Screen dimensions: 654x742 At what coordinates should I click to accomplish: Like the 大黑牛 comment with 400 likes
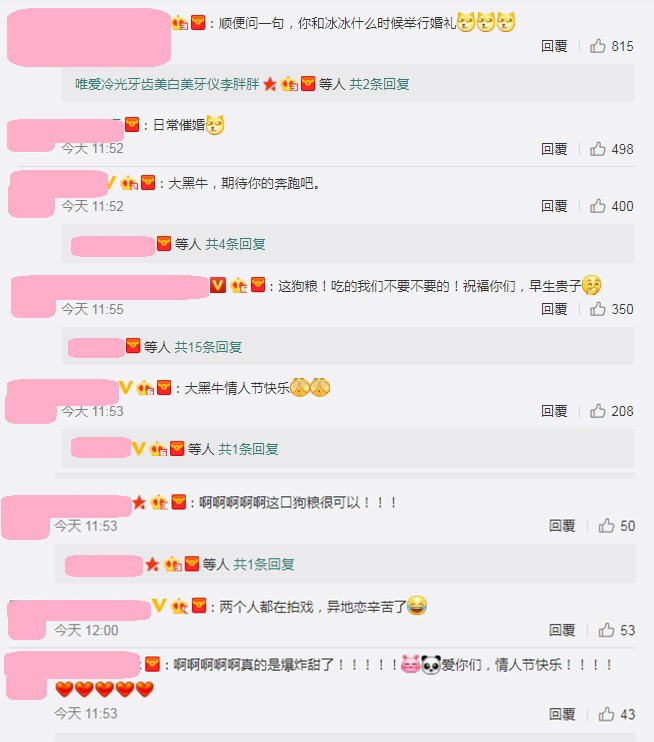coord(597,206)
